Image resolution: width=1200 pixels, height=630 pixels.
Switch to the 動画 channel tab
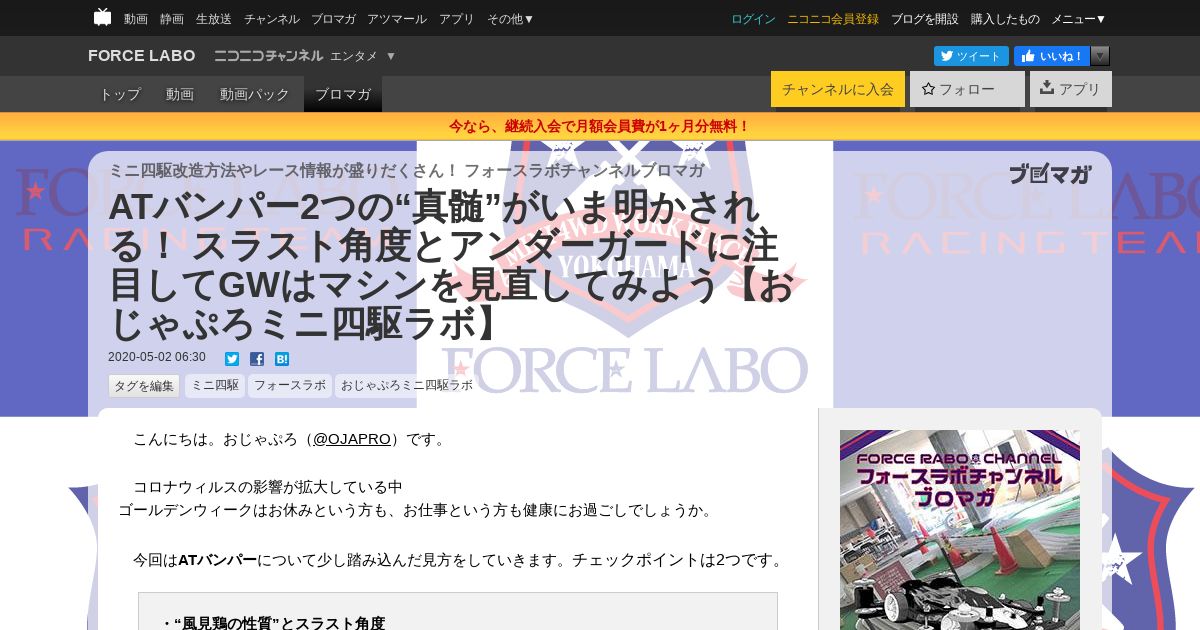[180, 94]
